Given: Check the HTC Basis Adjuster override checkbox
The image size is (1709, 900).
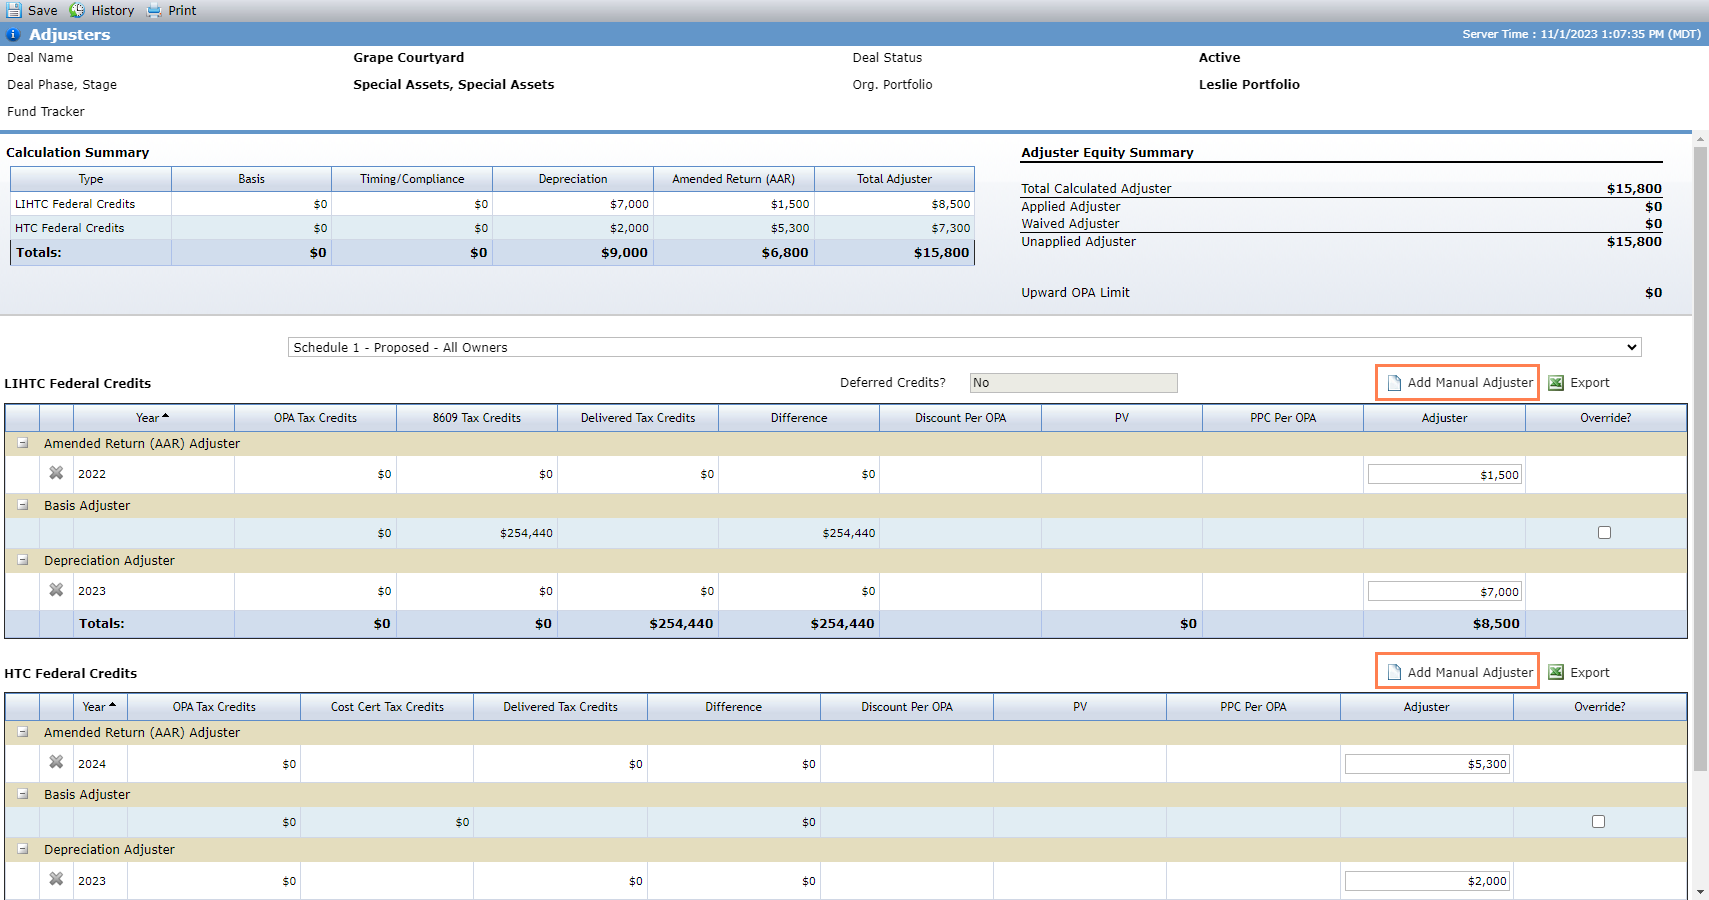Looking at the screenshot, I should tap(1598, 822).
